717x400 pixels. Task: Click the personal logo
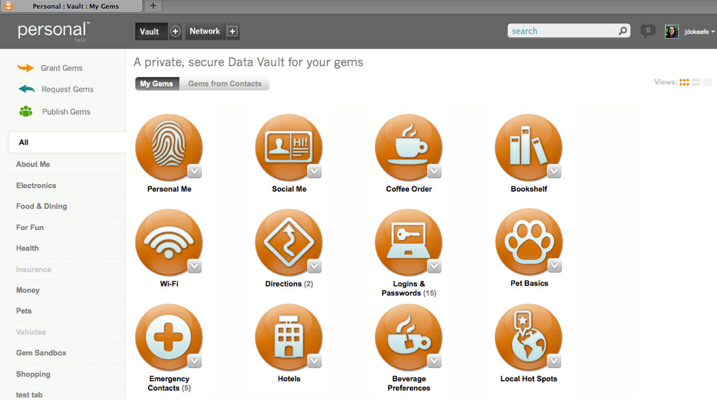[x=54, y=31]
